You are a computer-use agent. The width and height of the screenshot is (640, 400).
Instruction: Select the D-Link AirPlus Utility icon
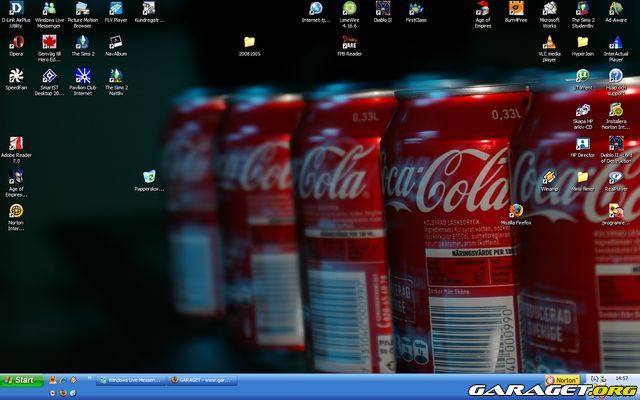coord(16,9)
